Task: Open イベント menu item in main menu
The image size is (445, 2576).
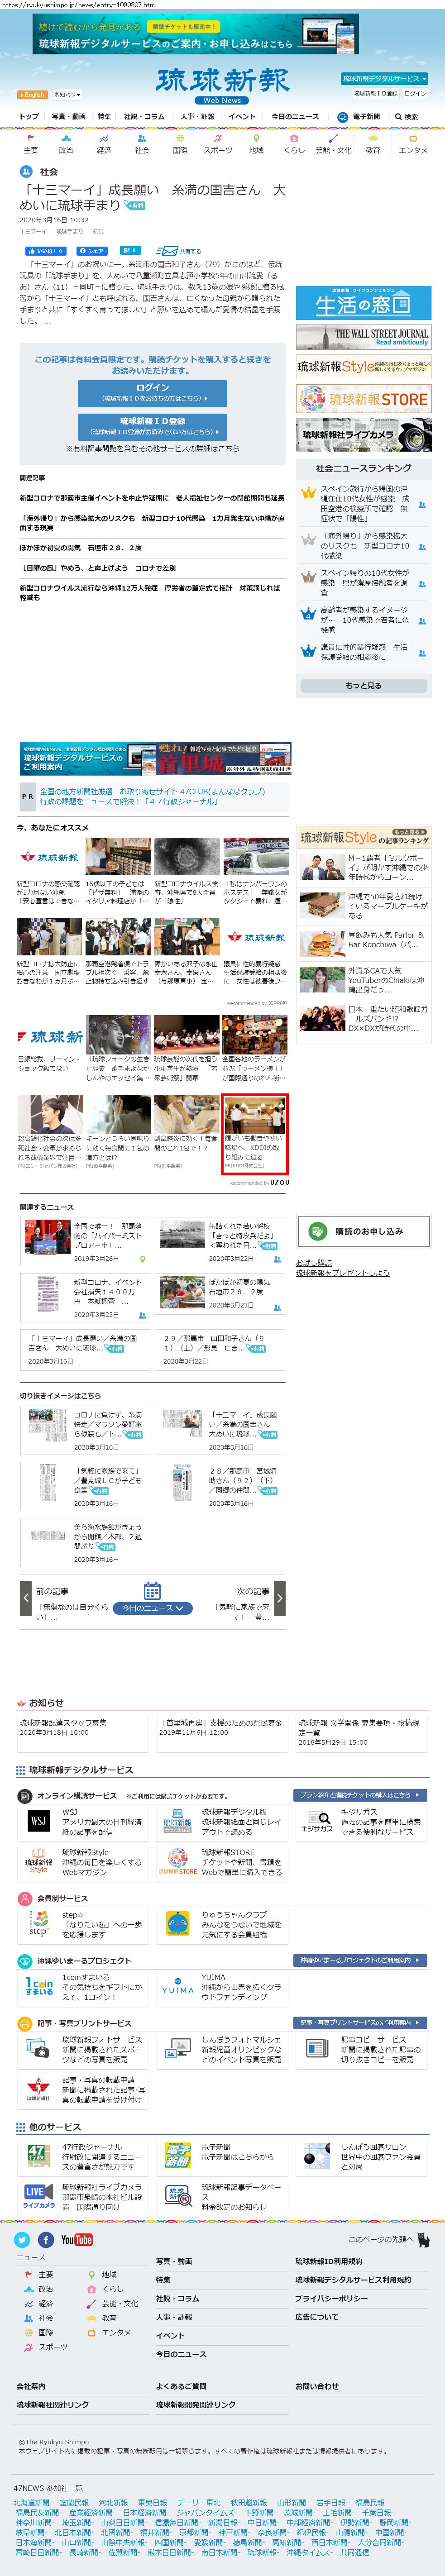Action: (x=242, y=117)
